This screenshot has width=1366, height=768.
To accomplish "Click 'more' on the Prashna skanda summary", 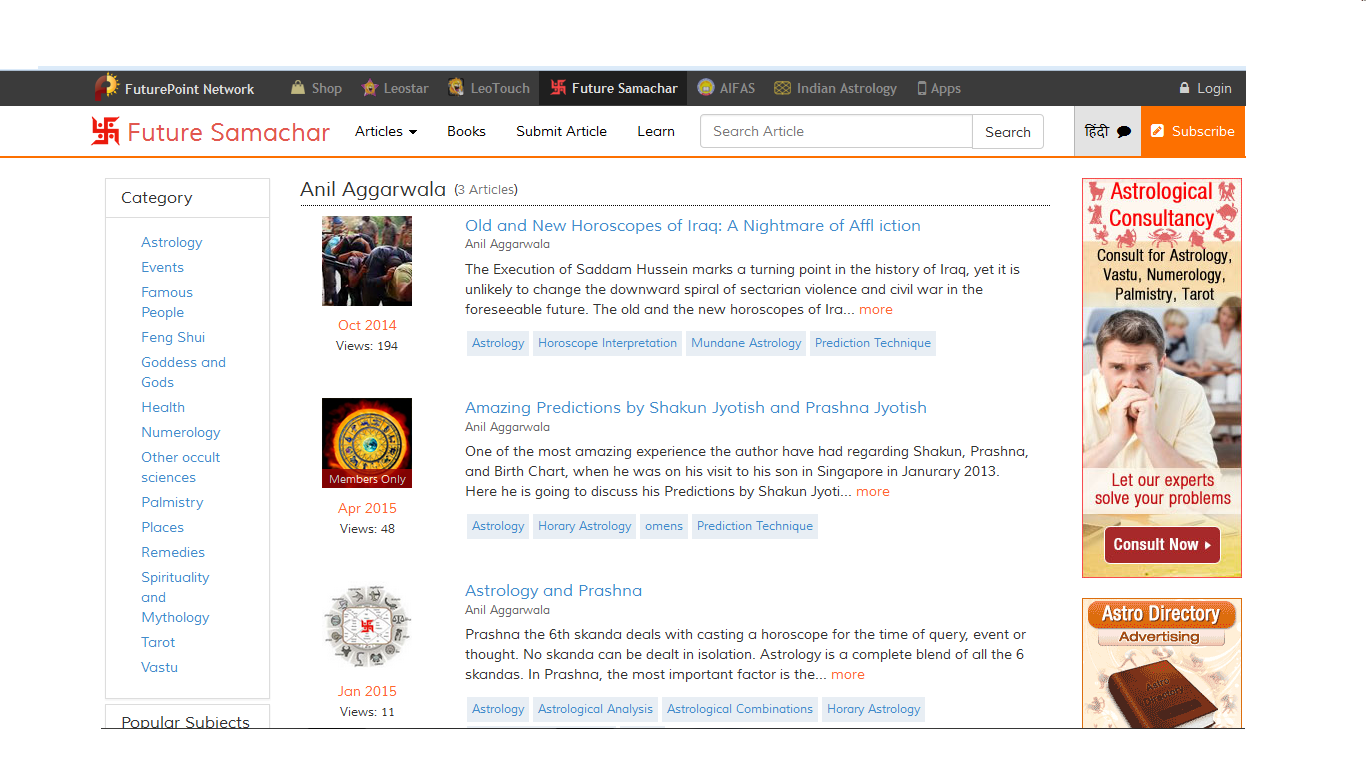I will pyautogui.click(x=848, y=674).
